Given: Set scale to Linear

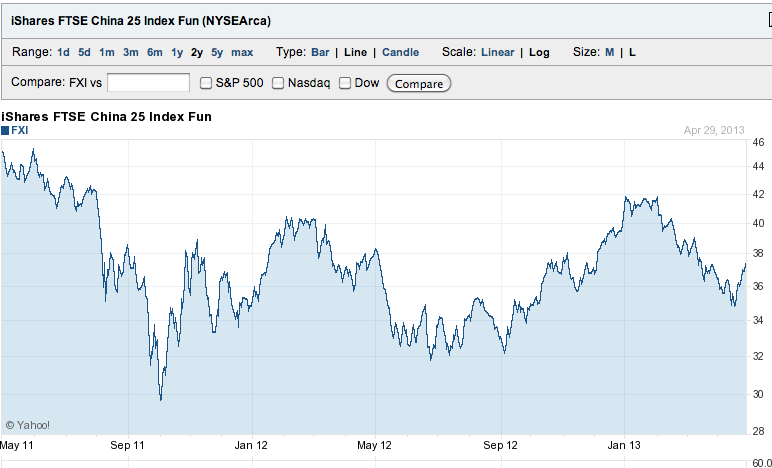Looking at the screenshot, I should (x=497, y=52).
